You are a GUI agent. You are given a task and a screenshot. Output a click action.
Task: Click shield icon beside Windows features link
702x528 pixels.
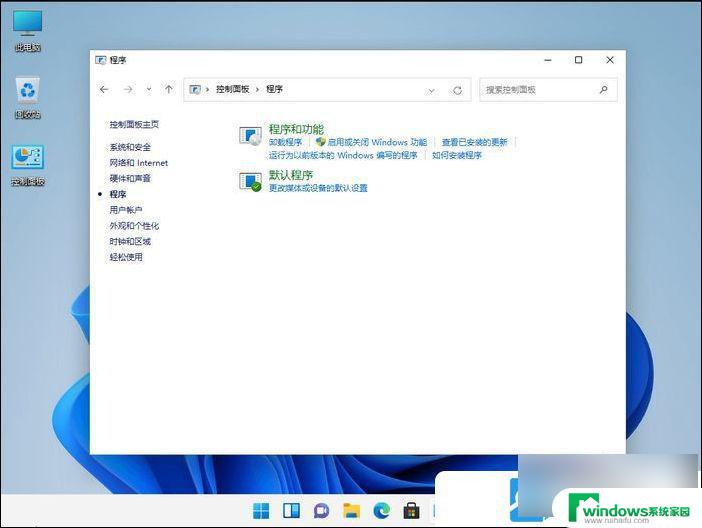pos(321,142)
